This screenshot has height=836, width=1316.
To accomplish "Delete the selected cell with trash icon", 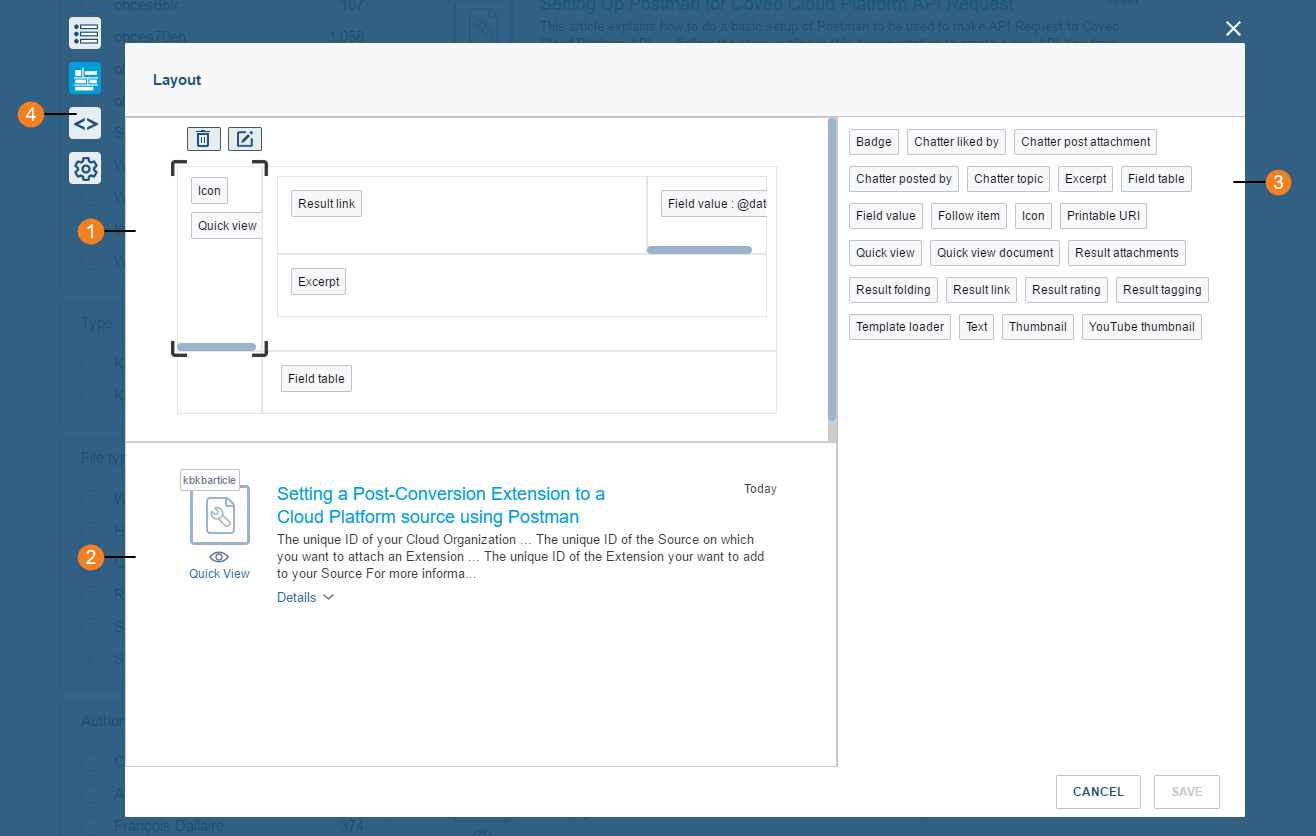I will 203,139.
